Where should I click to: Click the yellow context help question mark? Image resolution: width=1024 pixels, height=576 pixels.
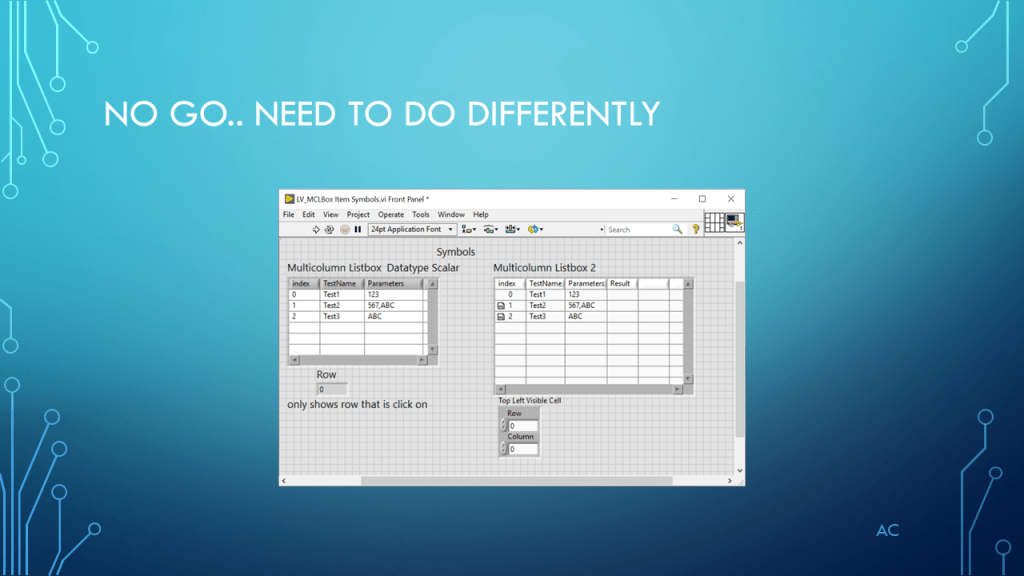click(x=695, y=229)
